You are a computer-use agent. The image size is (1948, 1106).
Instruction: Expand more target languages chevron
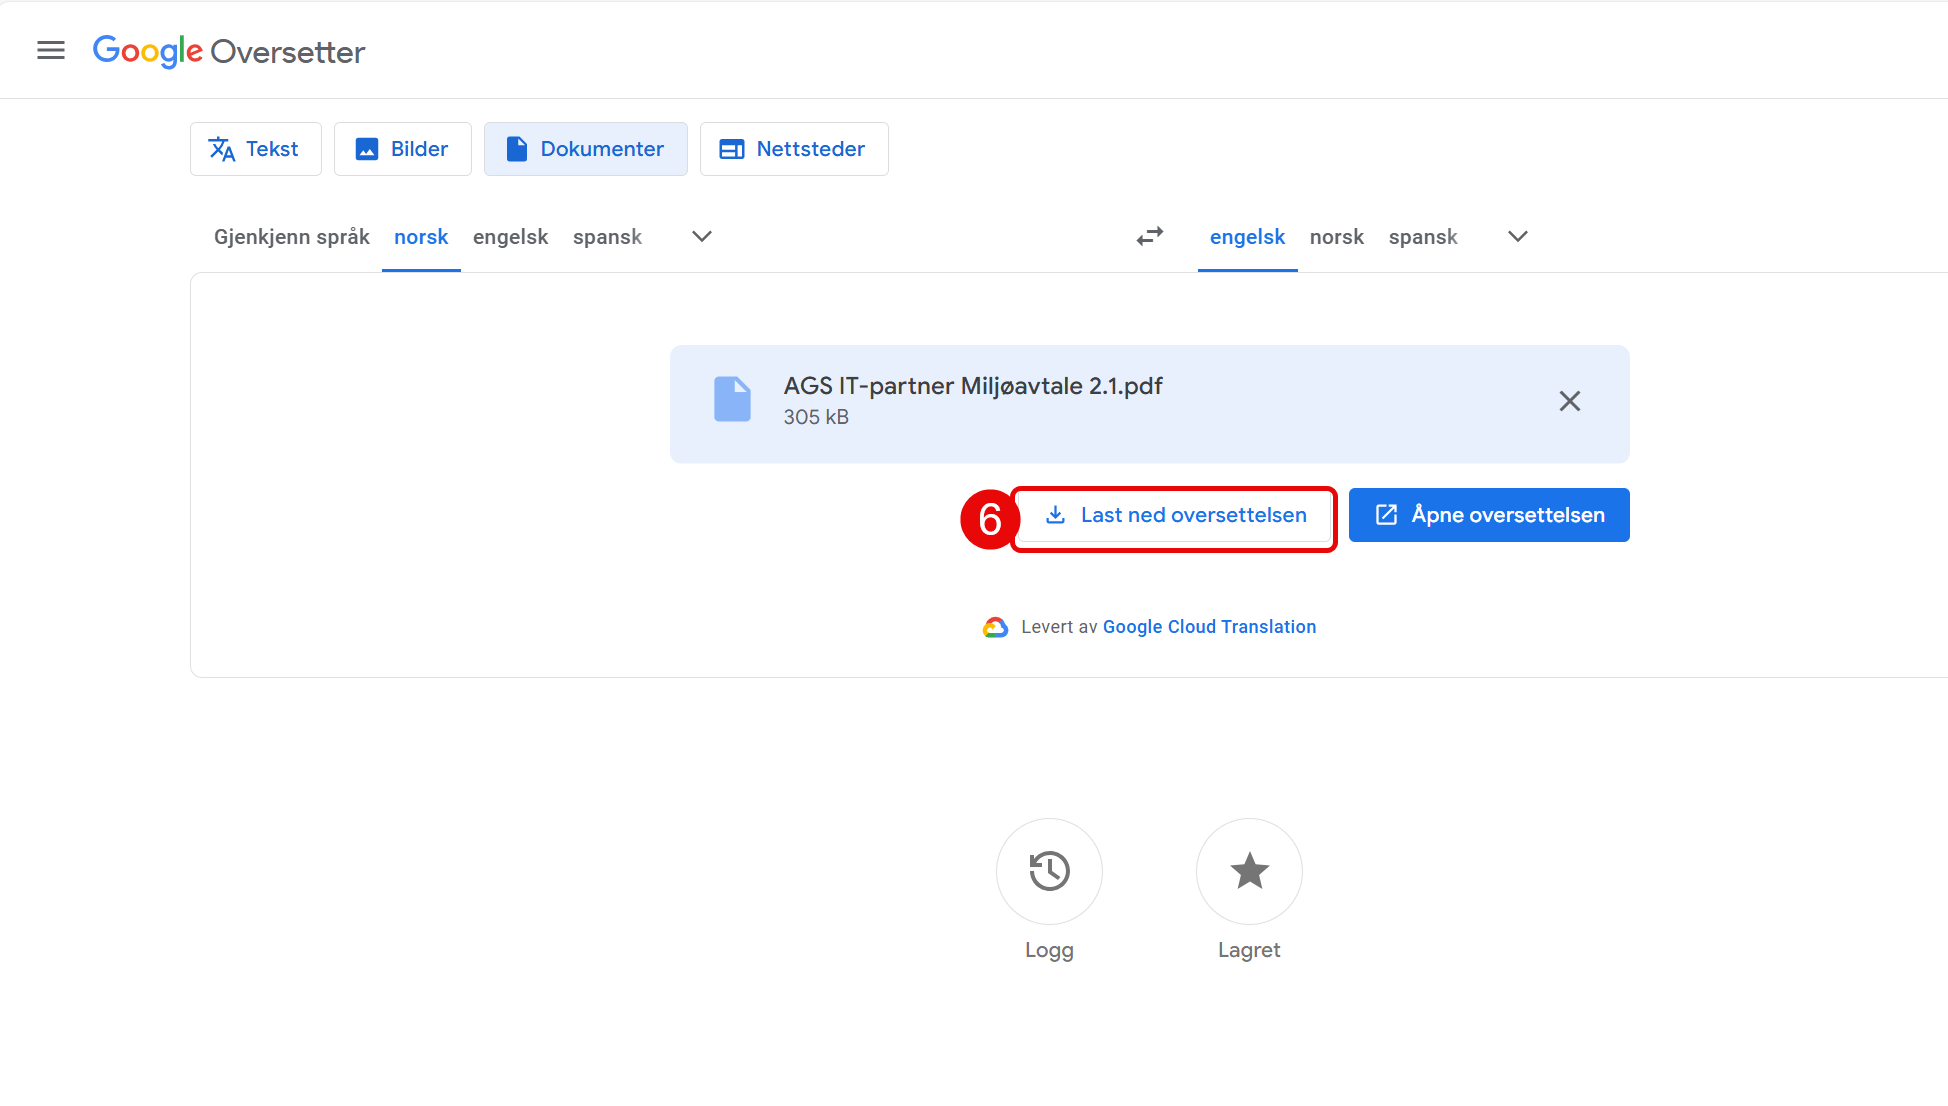coord(1518,237)
